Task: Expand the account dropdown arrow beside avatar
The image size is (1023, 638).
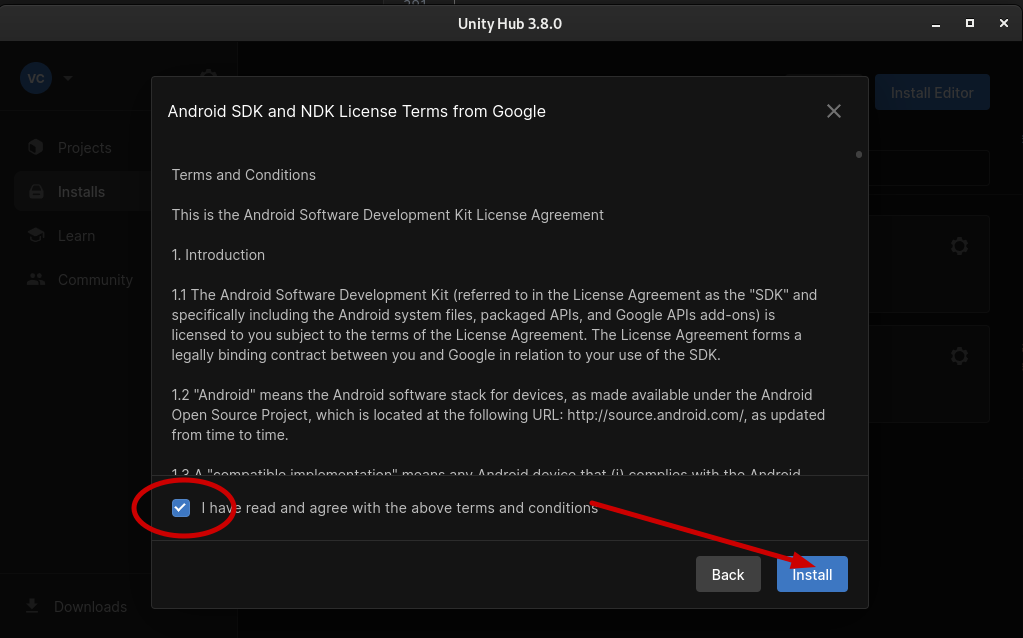Action: click(x=68, y=78)
